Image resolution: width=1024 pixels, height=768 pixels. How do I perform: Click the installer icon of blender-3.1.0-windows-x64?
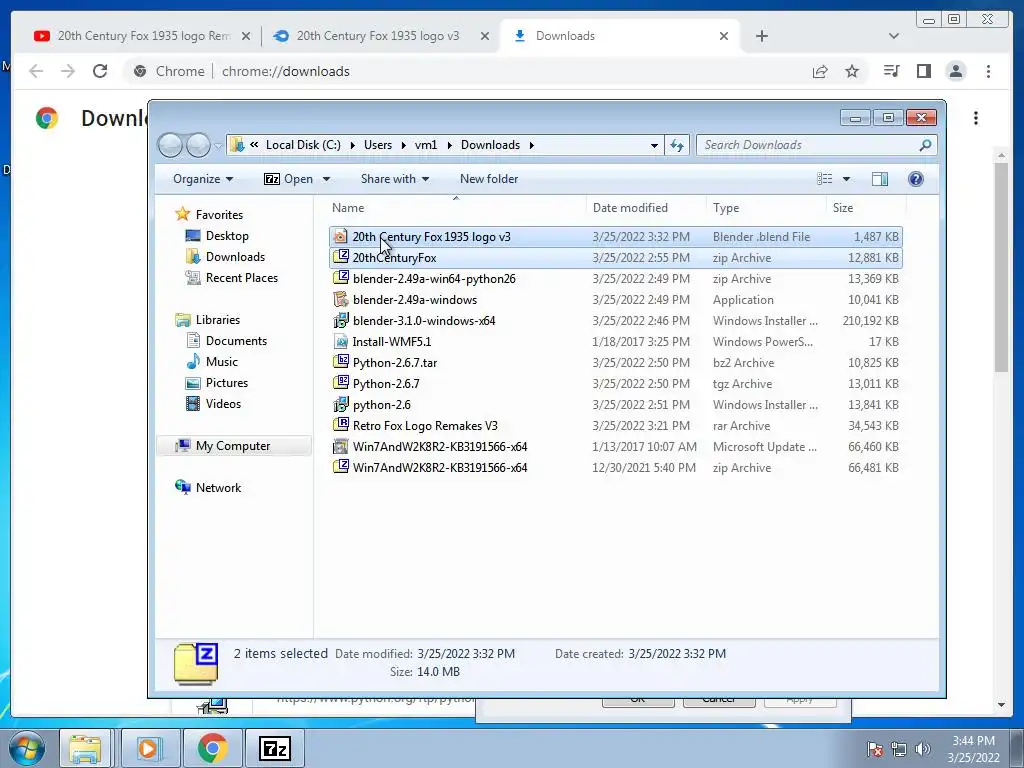pos(340,320)
